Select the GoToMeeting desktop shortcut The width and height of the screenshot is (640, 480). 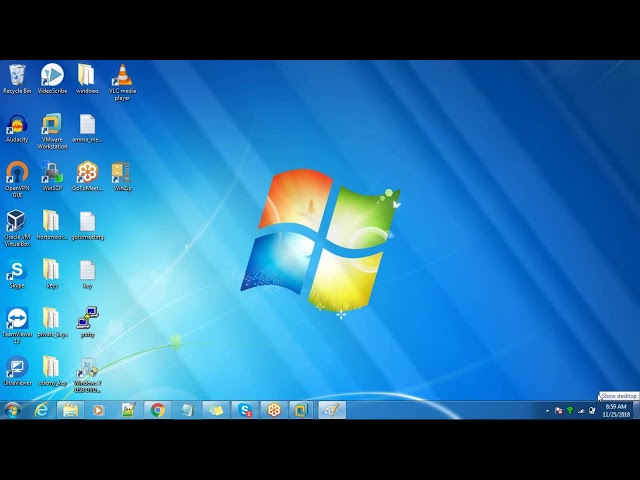(x=87, y=176)
